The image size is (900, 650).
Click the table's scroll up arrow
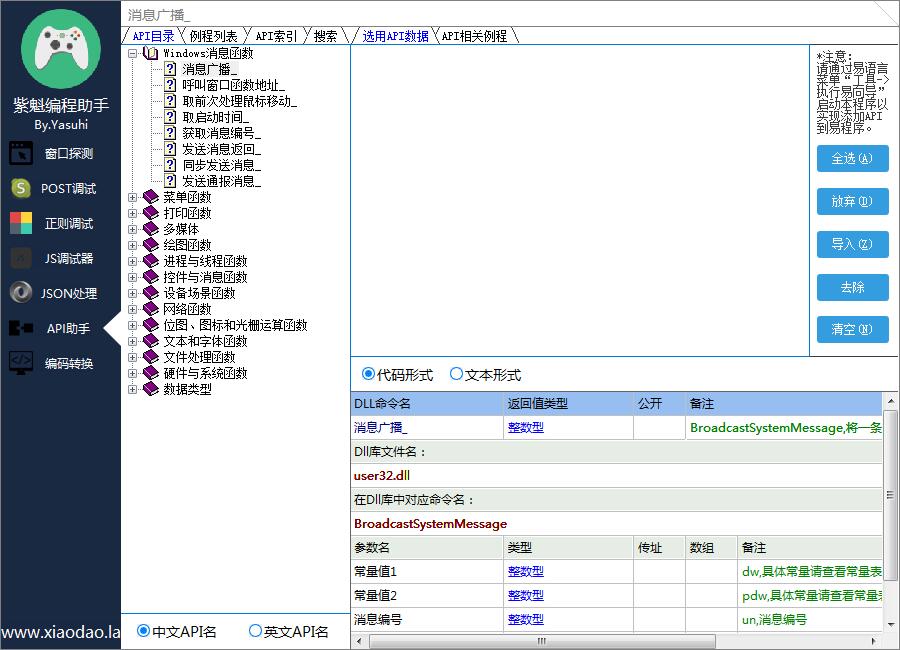point(890,400)
